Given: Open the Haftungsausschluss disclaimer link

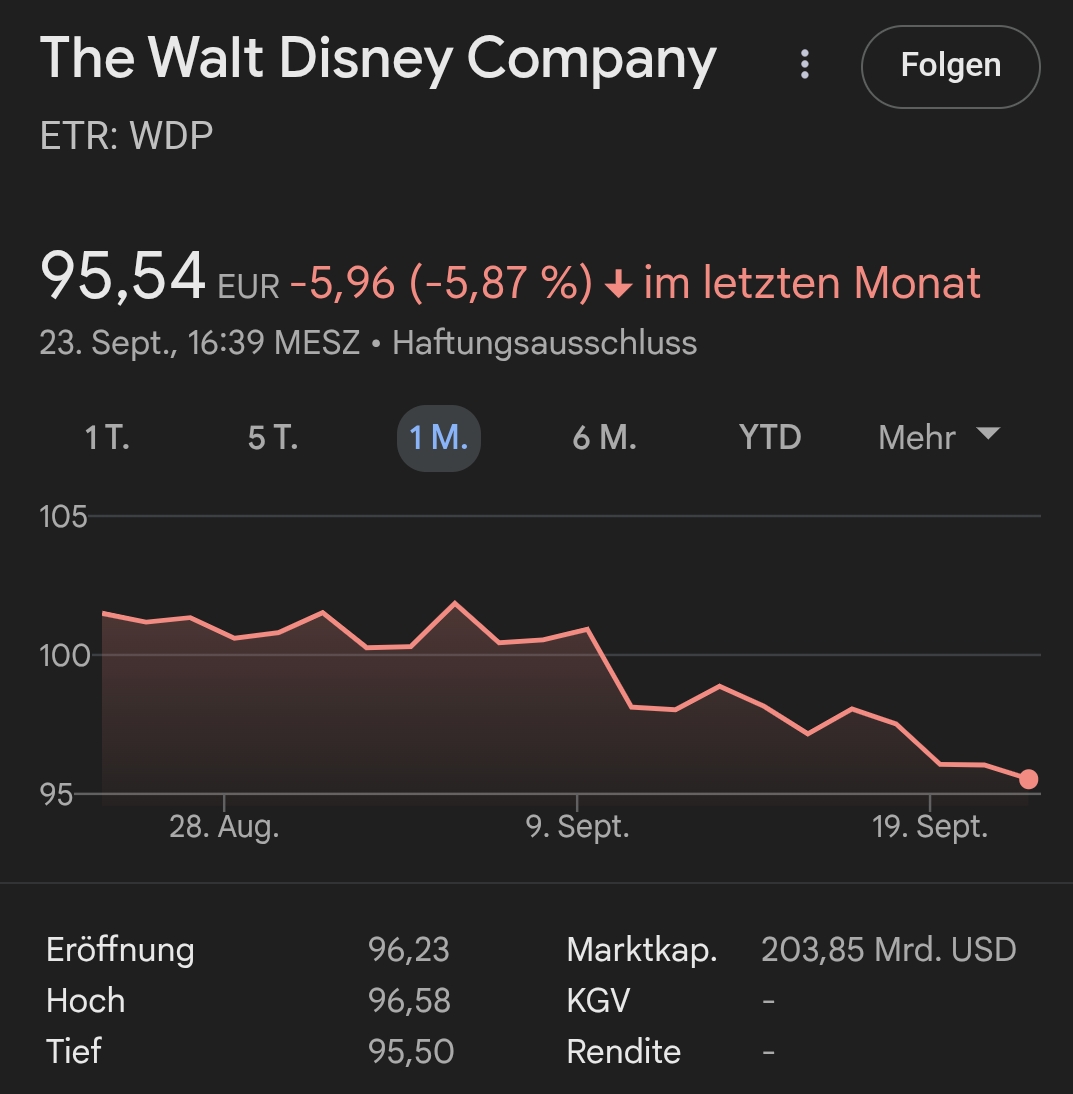Looking at the screenshot, I should [x=544, y=343].
